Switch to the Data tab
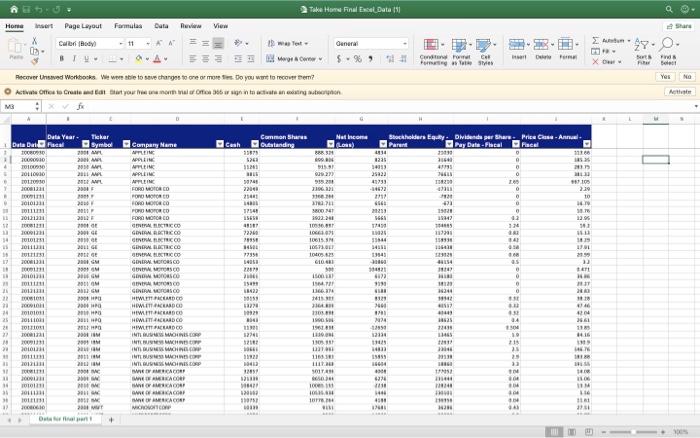 [161, 26]
